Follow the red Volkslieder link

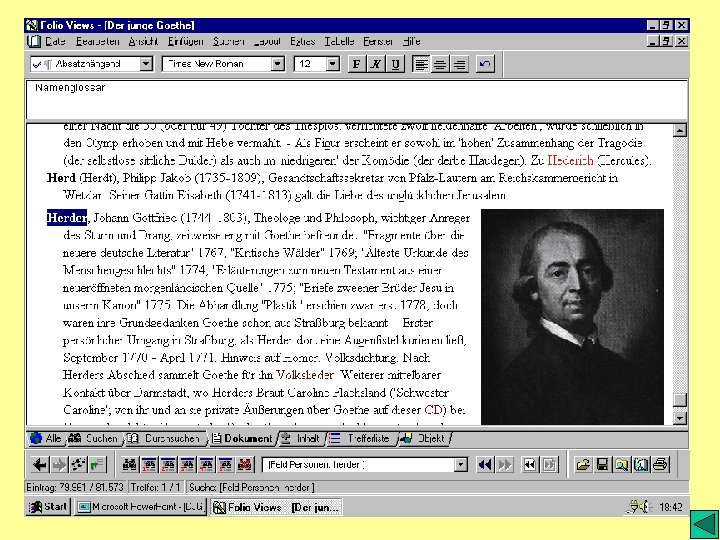point(305,375)
